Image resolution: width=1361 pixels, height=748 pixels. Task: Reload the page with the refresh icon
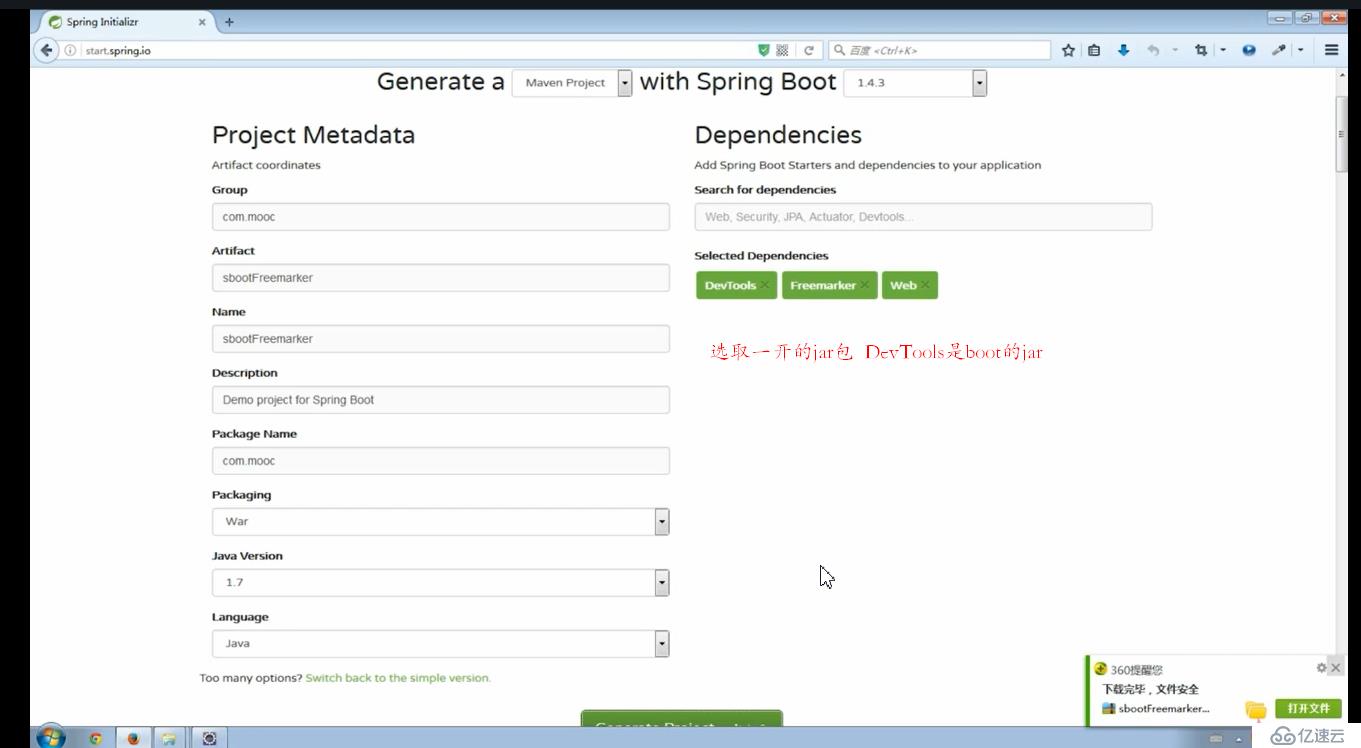[808, 50]
